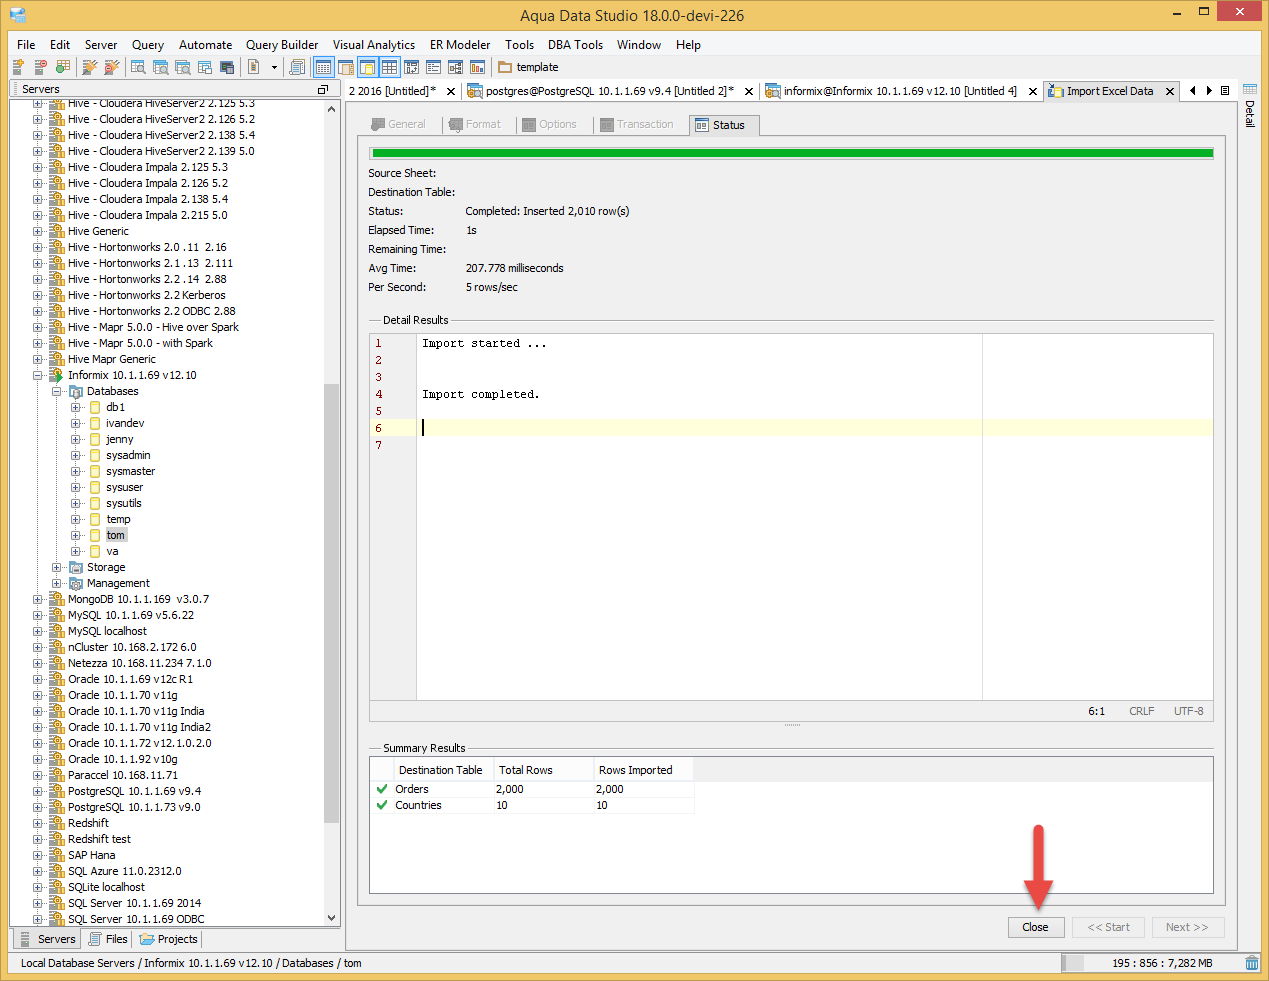The height and width of the screenshot is (981, 1269).
Task: Open the dropdown arrow beside the document icon
Action: click(274, 67)
